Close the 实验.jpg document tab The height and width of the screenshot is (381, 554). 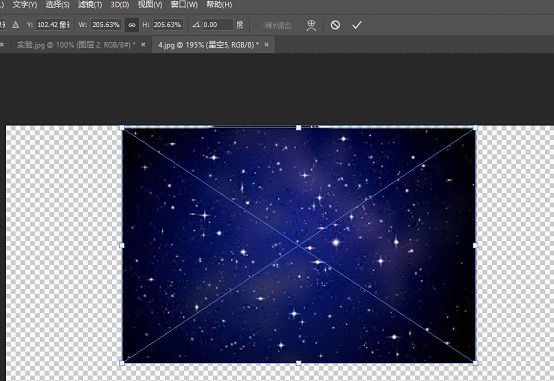point(143,45)
